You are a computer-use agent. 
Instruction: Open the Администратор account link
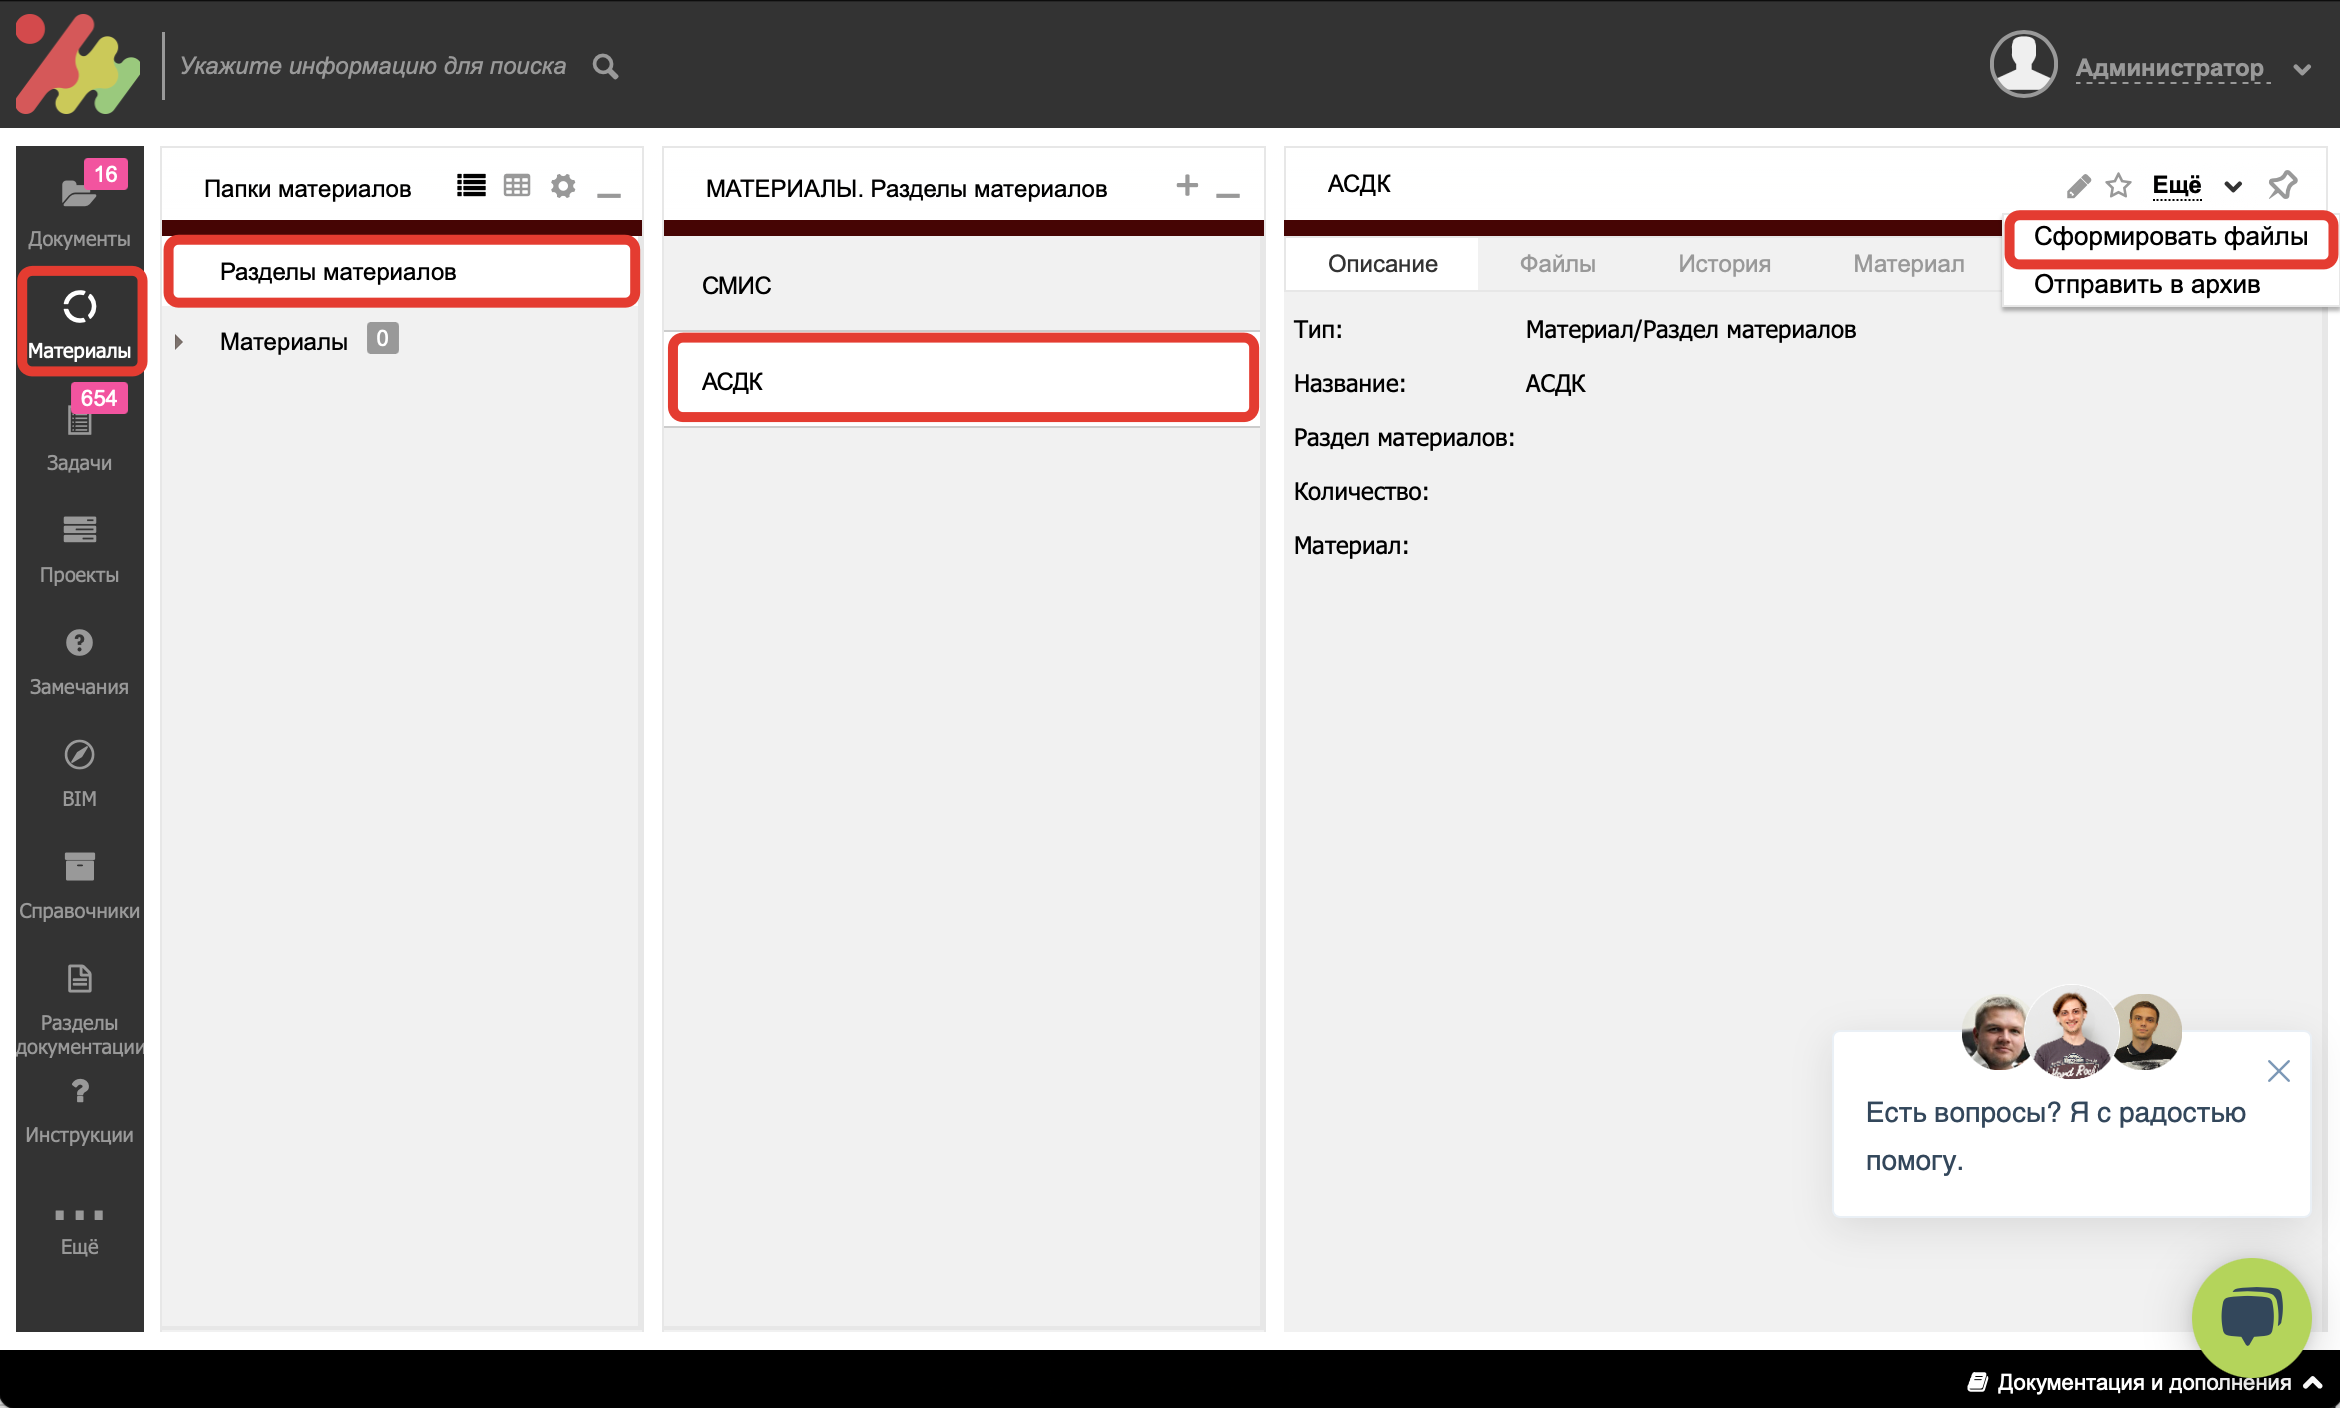(x=2169, y=68)
